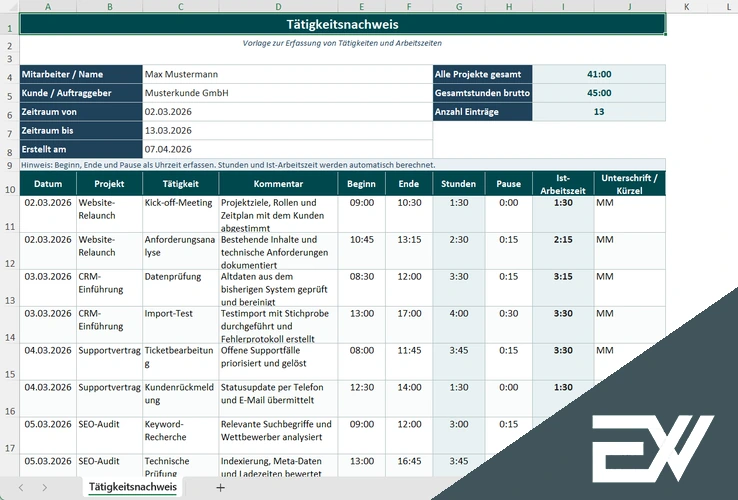
Task: Edit the Max Mustermann name cell
Action: pyautogui.click(x=288, y=74)
